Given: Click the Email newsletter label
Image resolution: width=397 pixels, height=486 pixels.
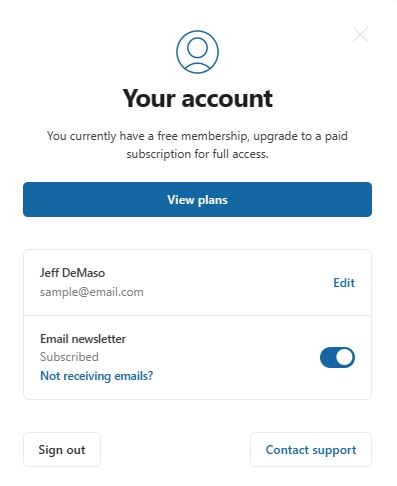Looking at the screenshot, I should pyautogui.click(x=83, y=339).
